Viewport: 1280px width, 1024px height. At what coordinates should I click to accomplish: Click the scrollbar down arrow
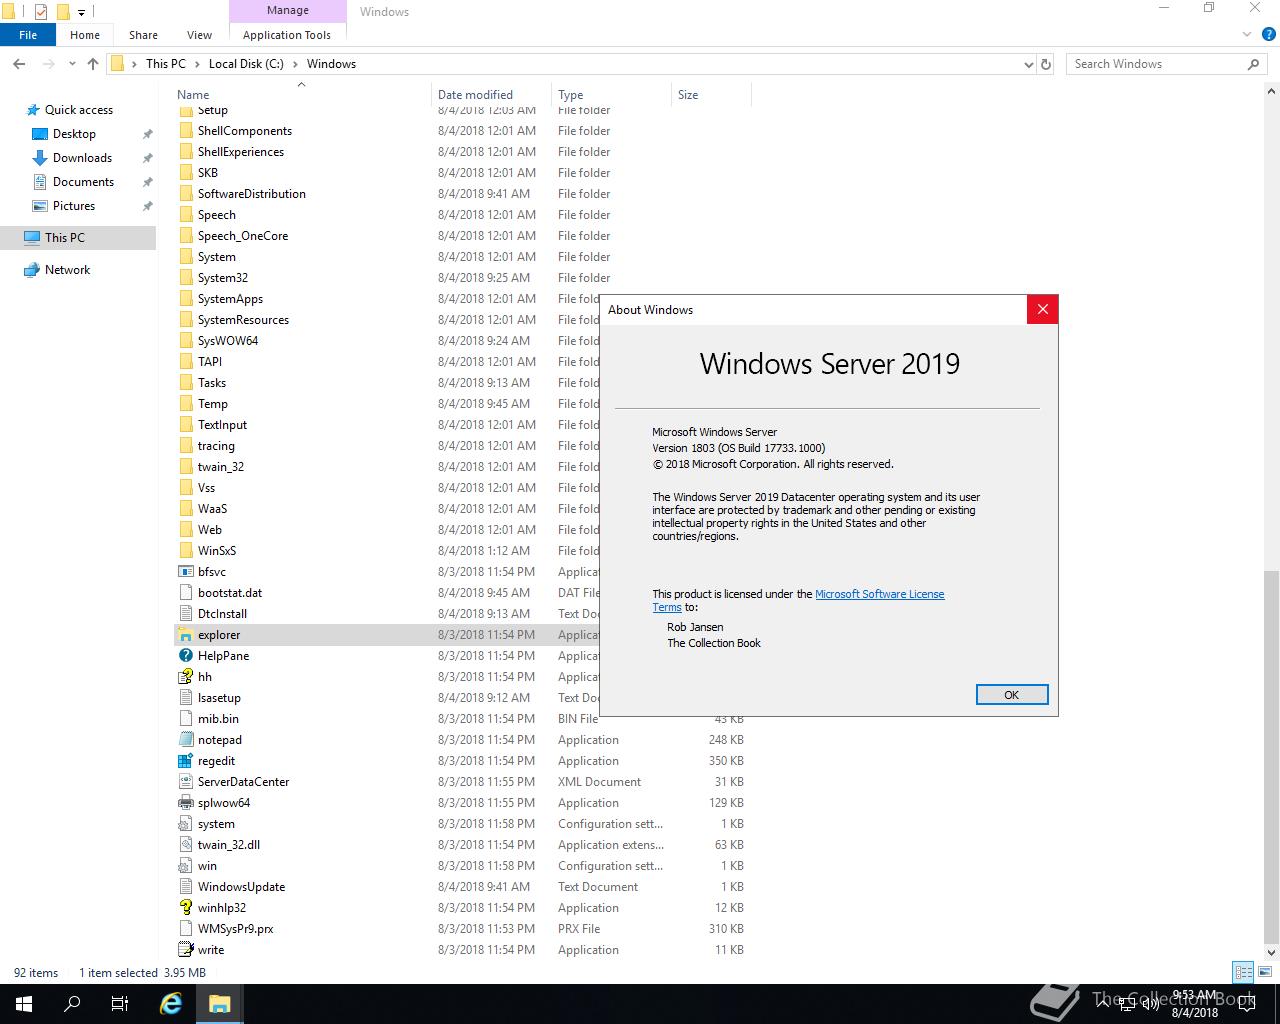click(1271, 952)
